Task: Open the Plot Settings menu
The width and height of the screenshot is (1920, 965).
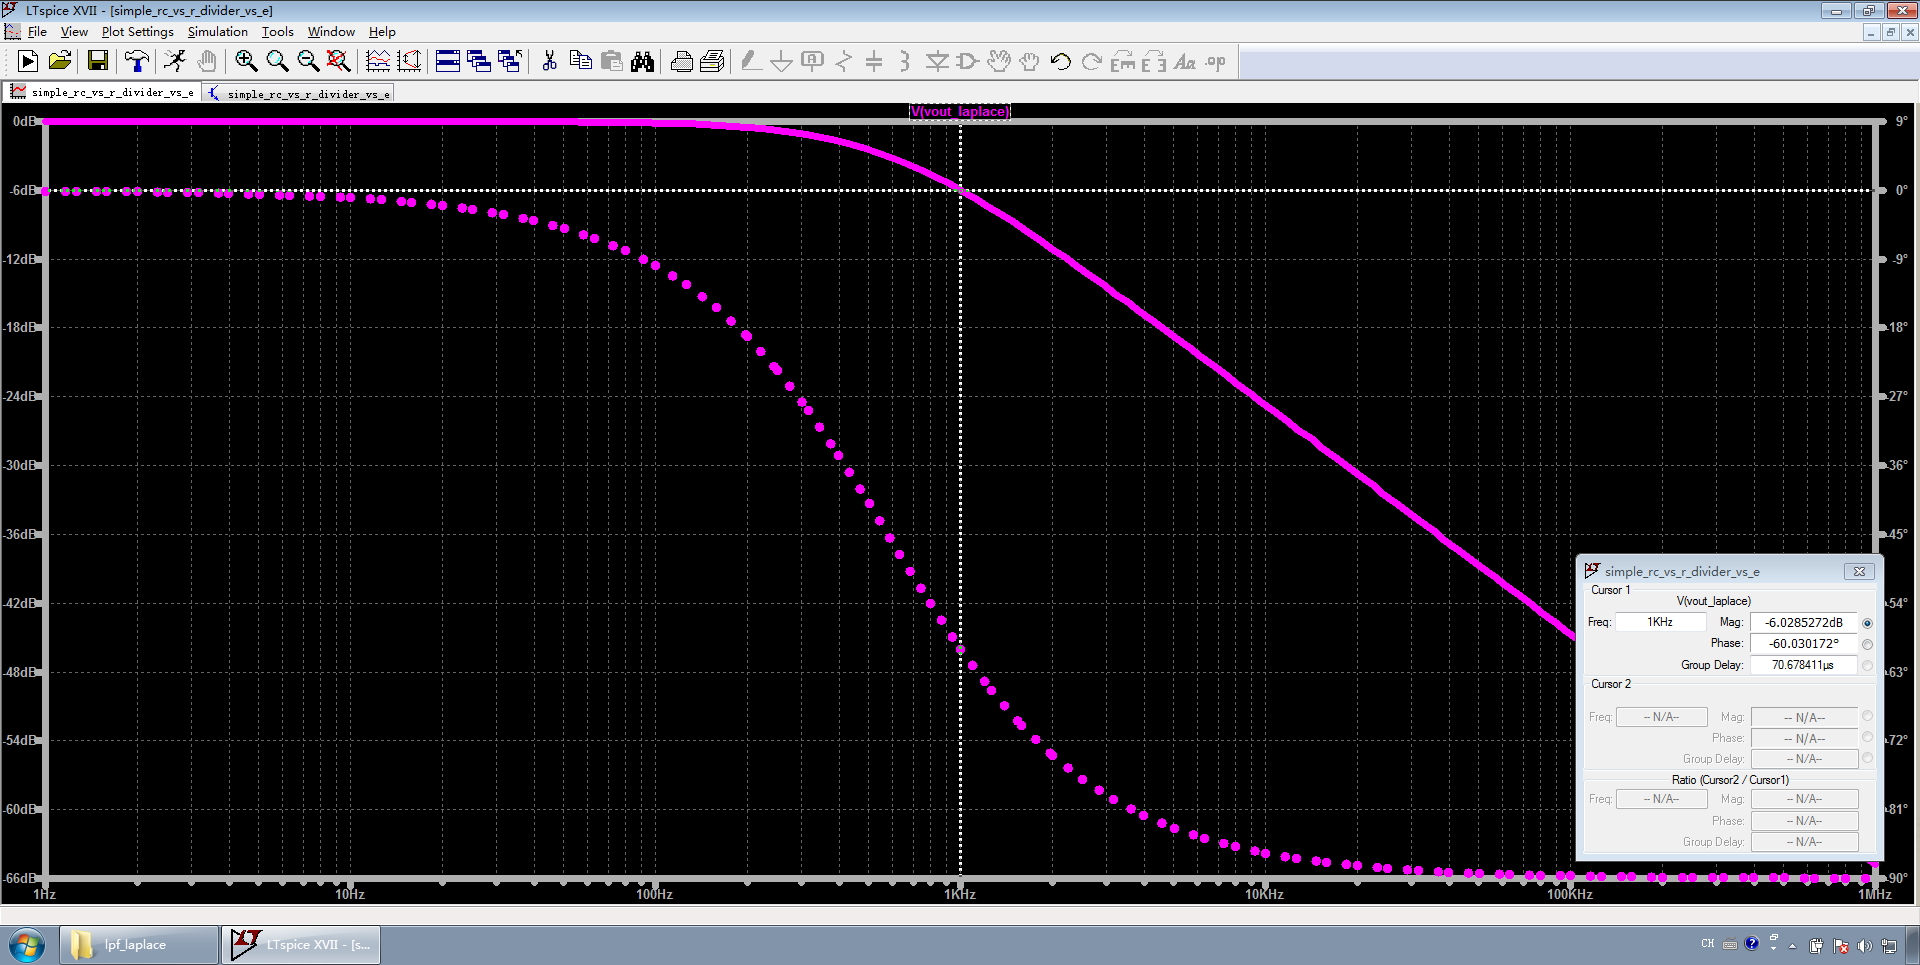Action: point(137,32)
